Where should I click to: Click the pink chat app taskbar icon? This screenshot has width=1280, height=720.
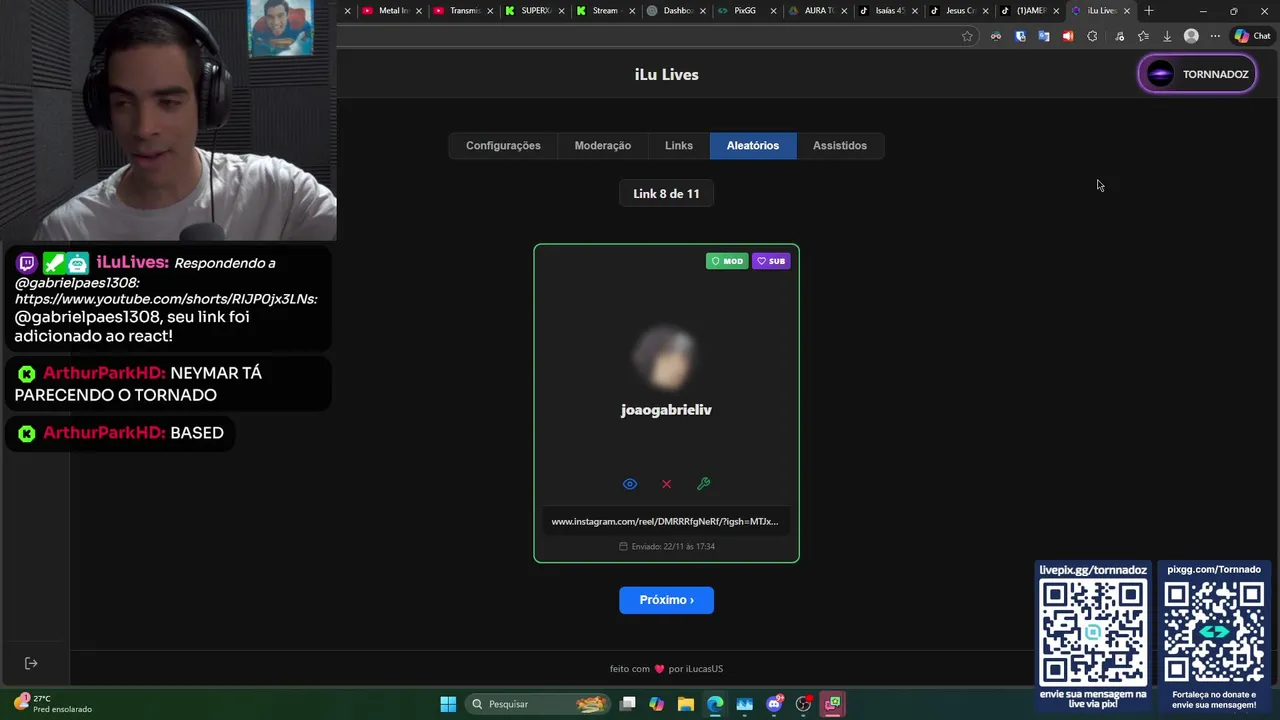pos(832,704)
